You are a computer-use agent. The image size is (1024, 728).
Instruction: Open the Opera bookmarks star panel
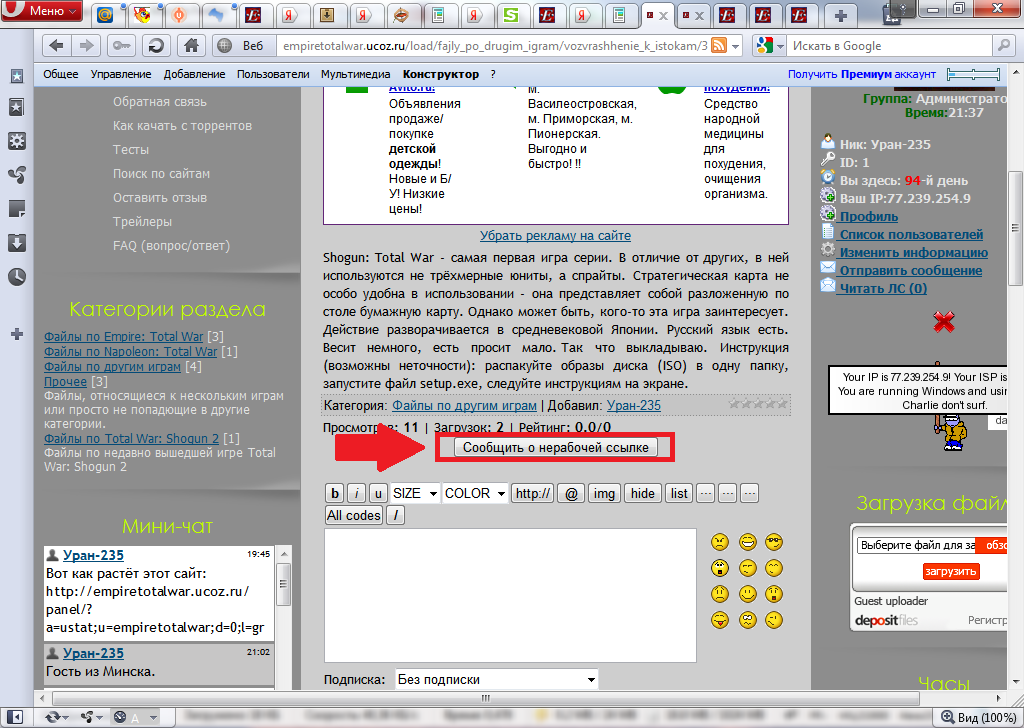17,108
